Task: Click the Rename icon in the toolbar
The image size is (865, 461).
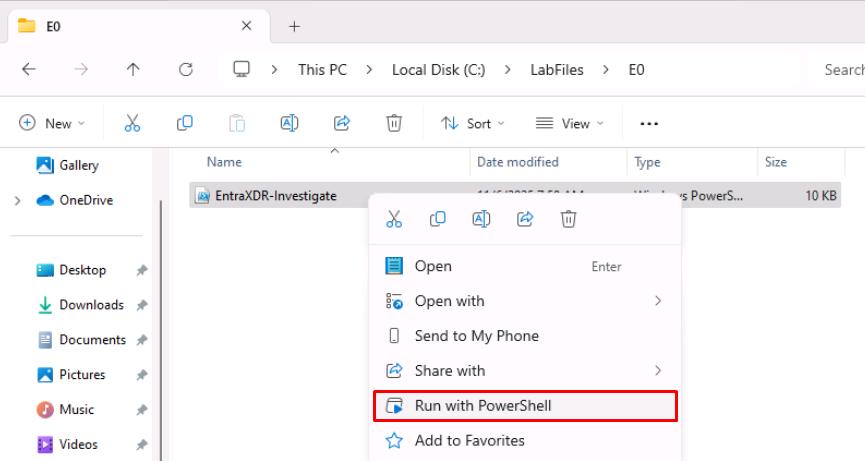Action: 289,123
